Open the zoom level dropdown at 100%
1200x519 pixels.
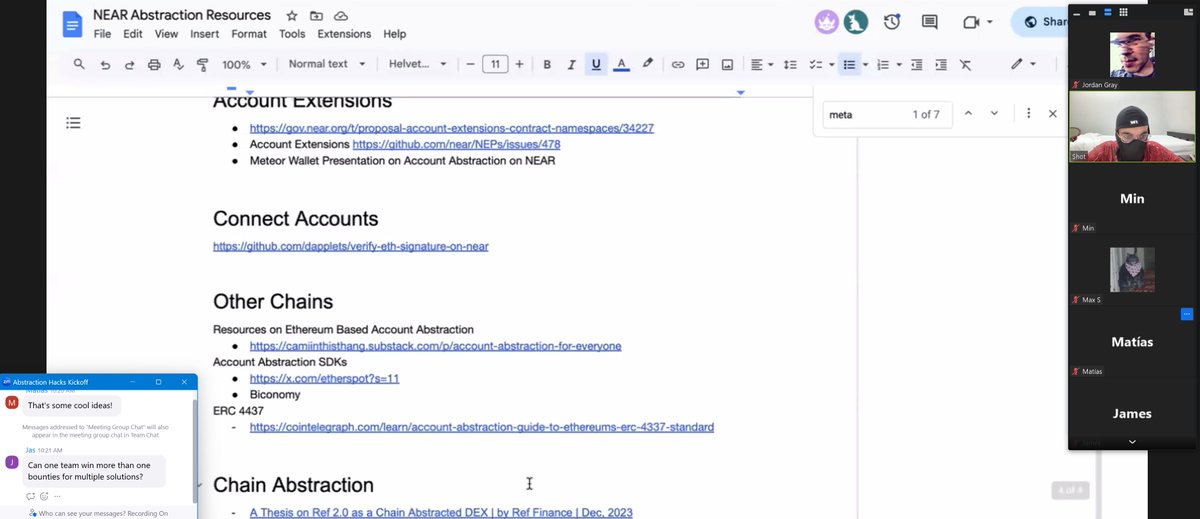tap(244, 64)
